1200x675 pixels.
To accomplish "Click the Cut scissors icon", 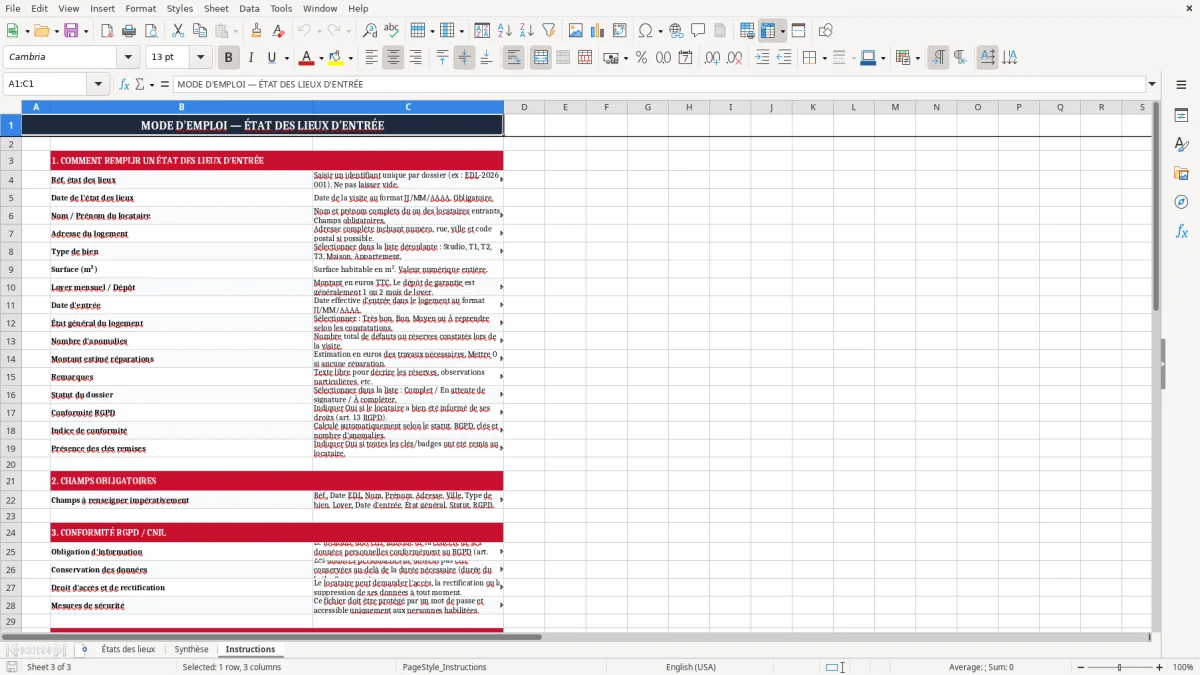I will click(177, 31).
